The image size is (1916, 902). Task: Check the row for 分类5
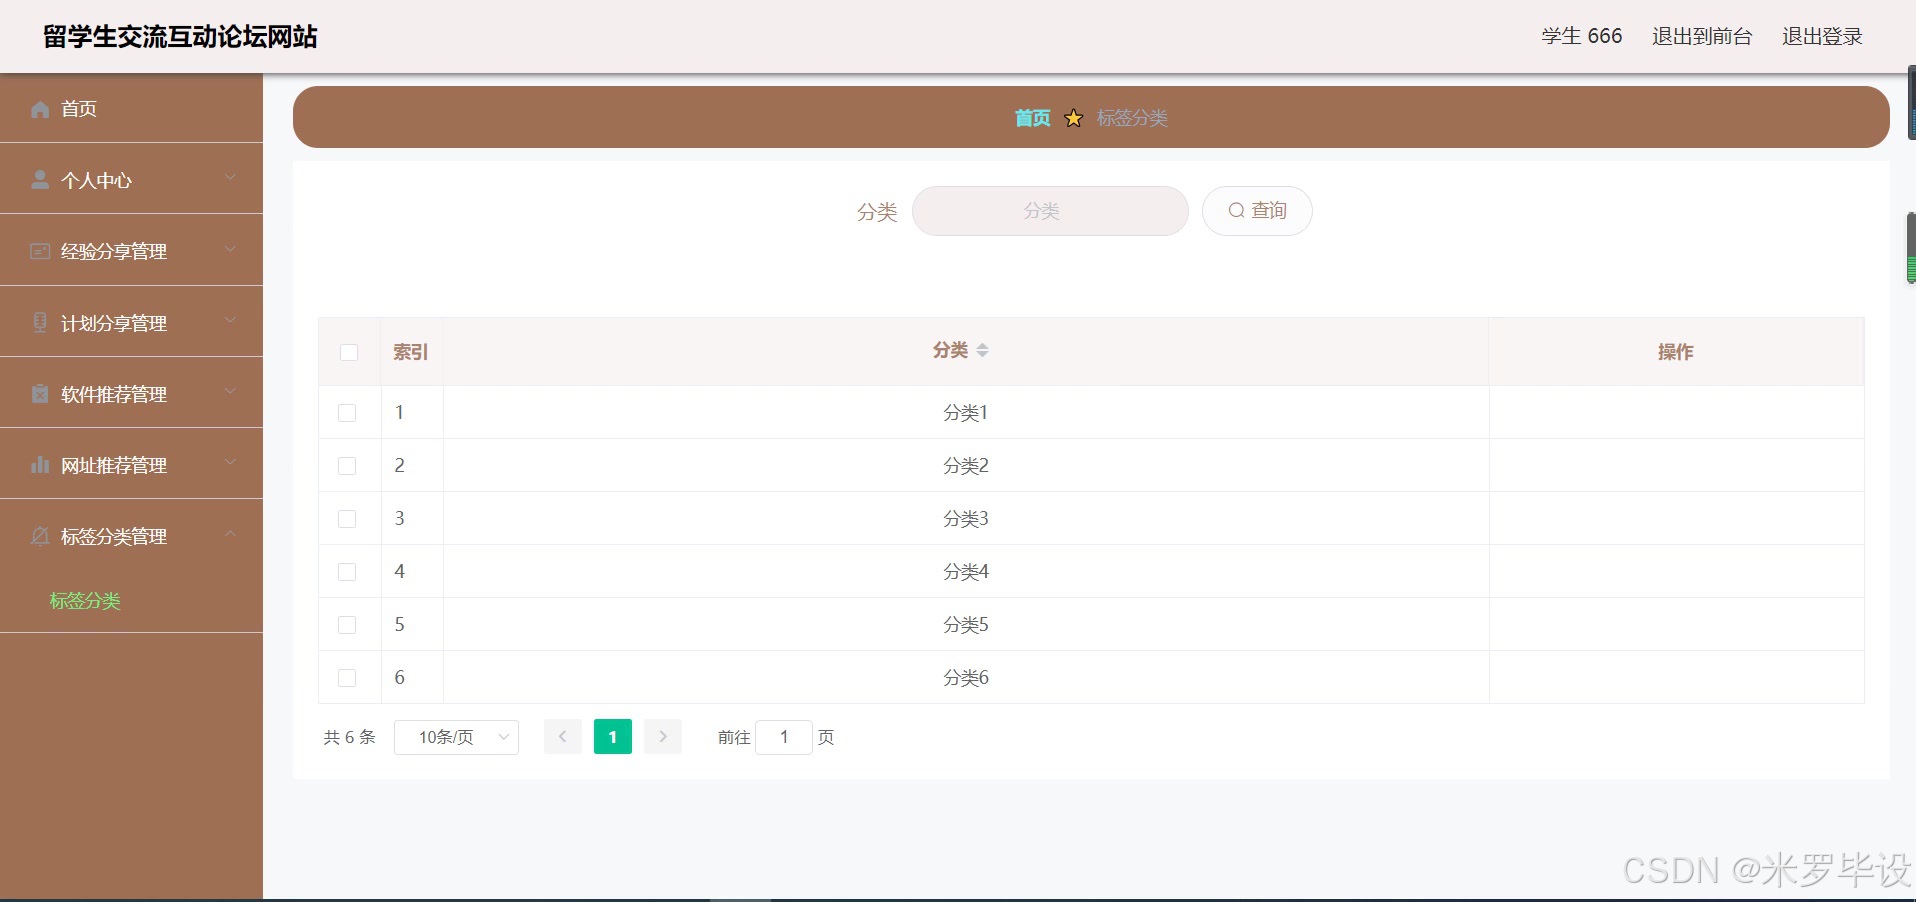point(347,625)
